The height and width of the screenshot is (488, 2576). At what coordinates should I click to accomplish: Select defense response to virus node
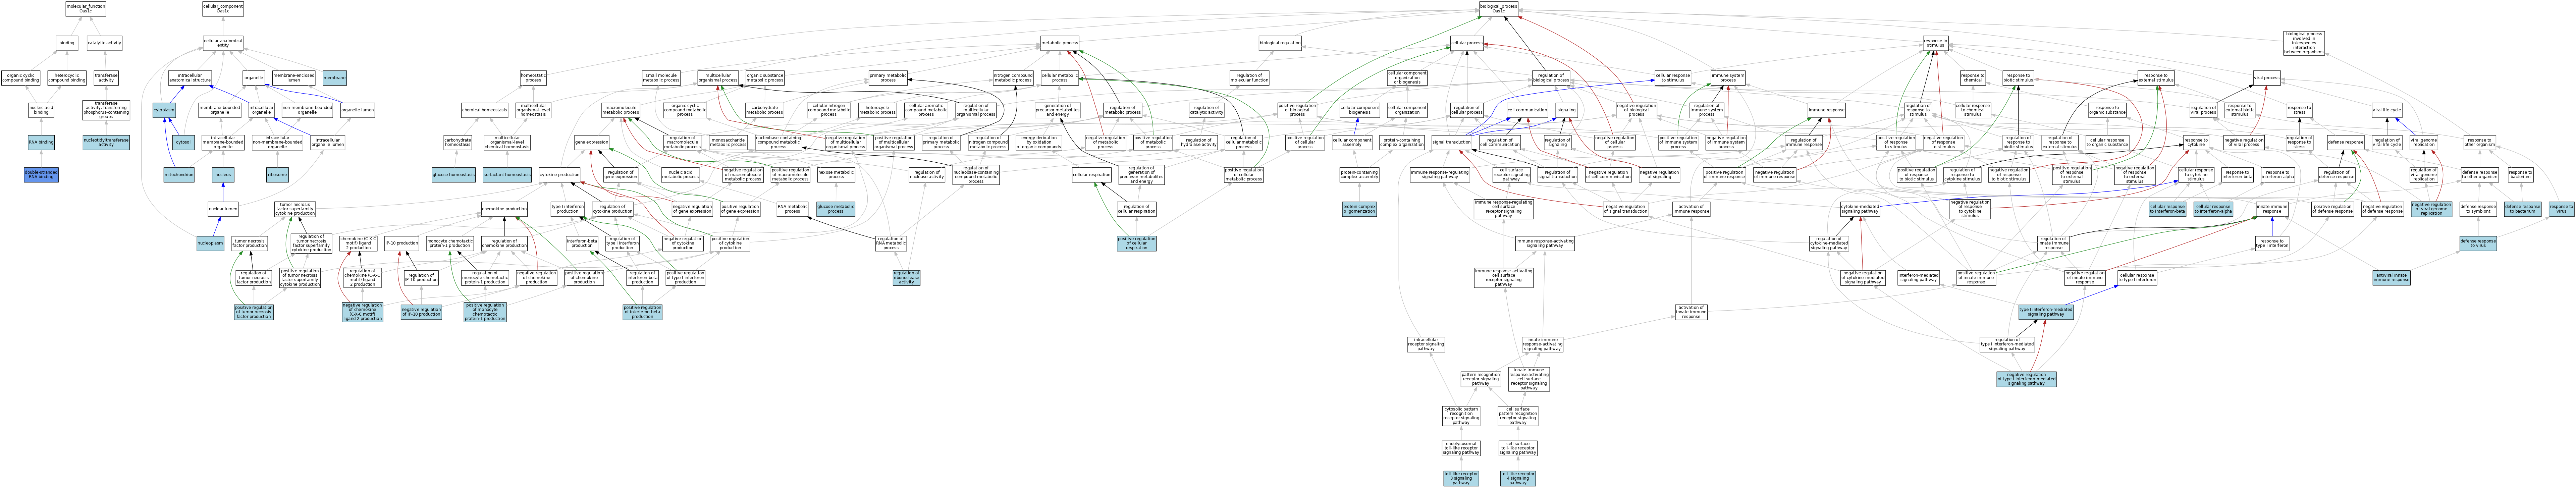click(2478, 243)
